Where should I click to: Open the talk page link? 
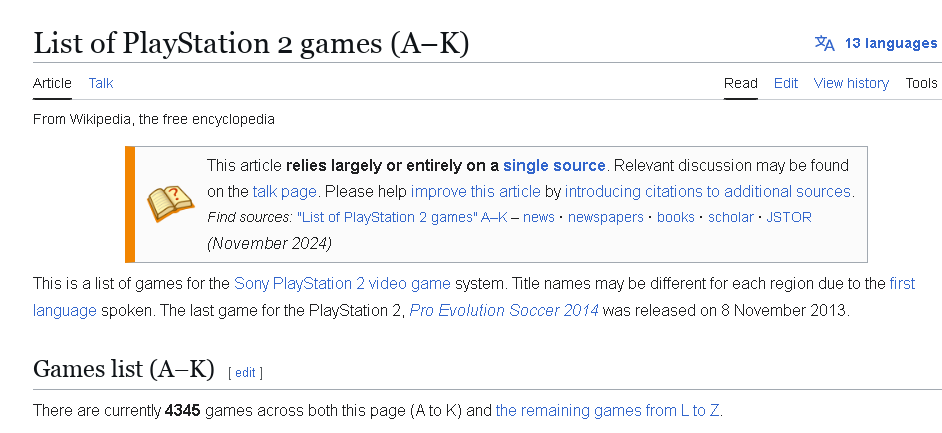pyautogui.click(x=284, y=191)
